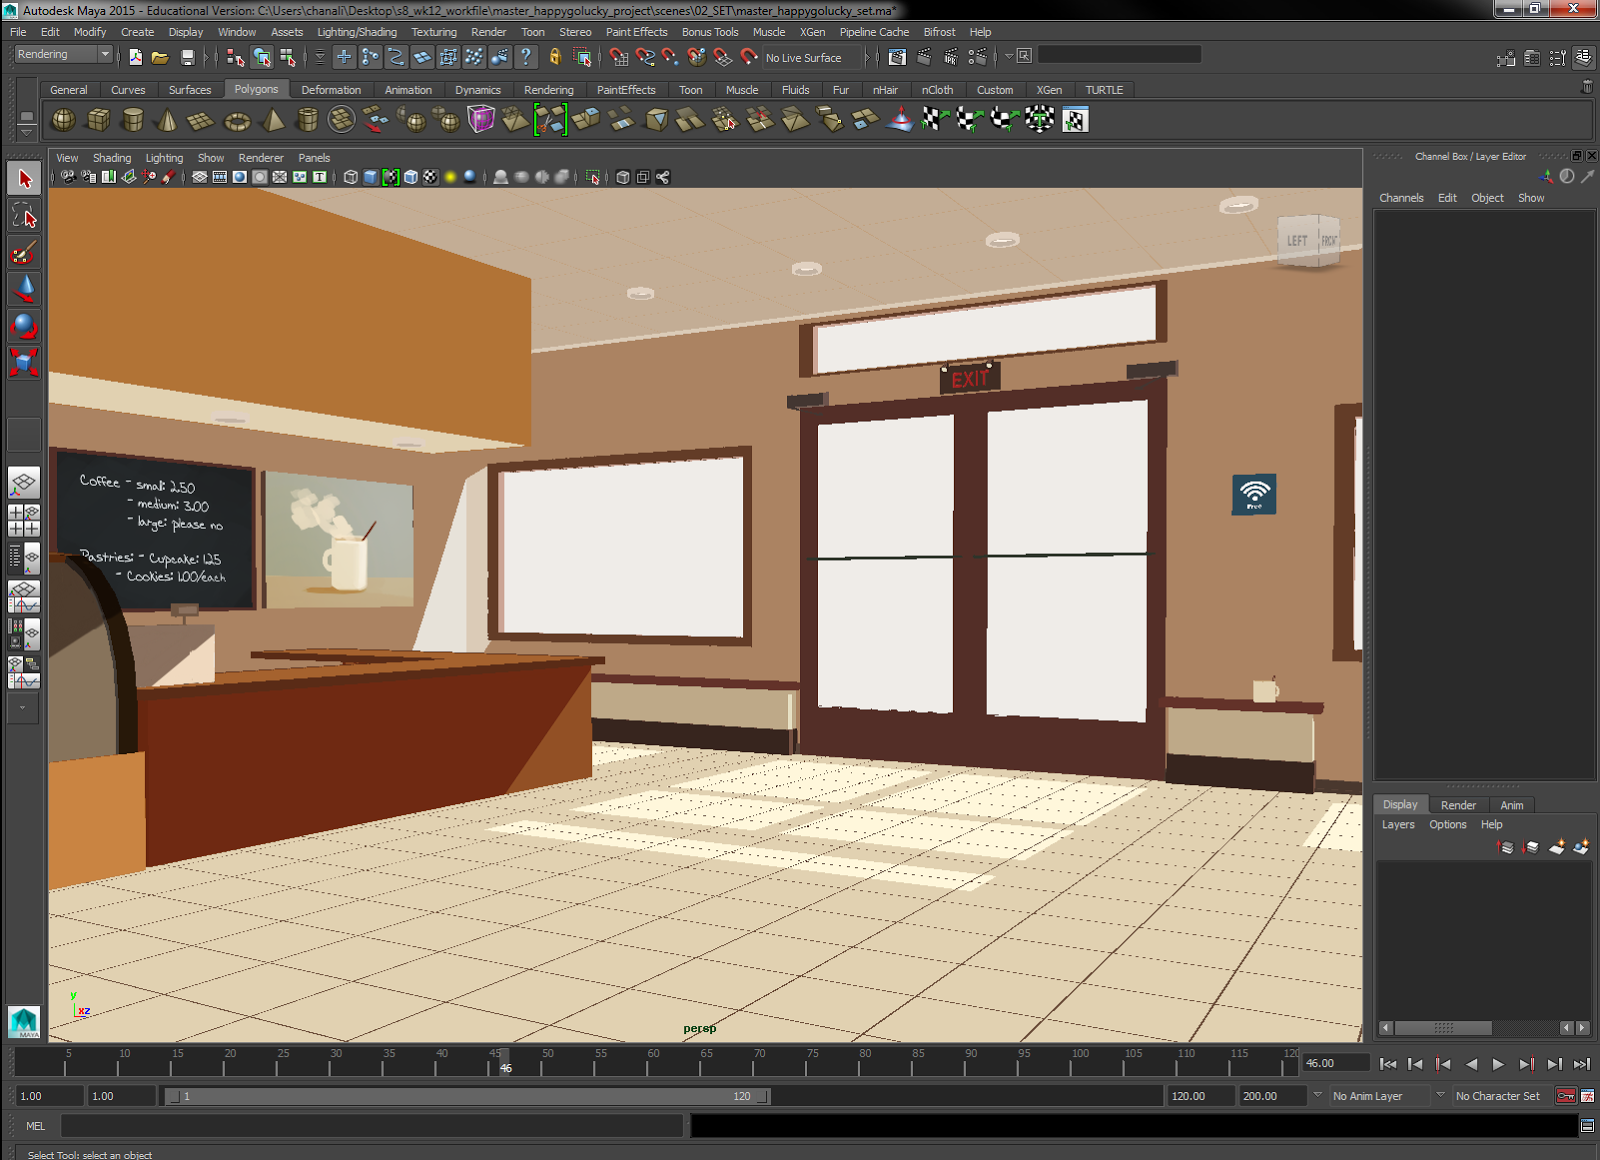Open the Rendering menu set dropdown
The width and height of the screenshot is (1600, 1160).
coord(63,55)
